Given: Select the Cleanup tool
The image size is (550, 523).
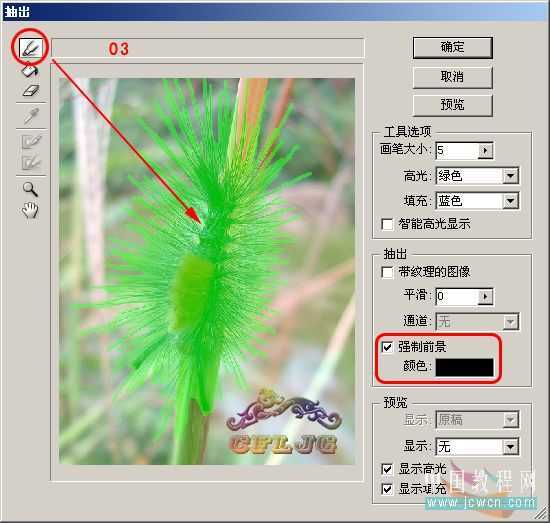Looking at the screenshot, I should [x=31, y=141].
